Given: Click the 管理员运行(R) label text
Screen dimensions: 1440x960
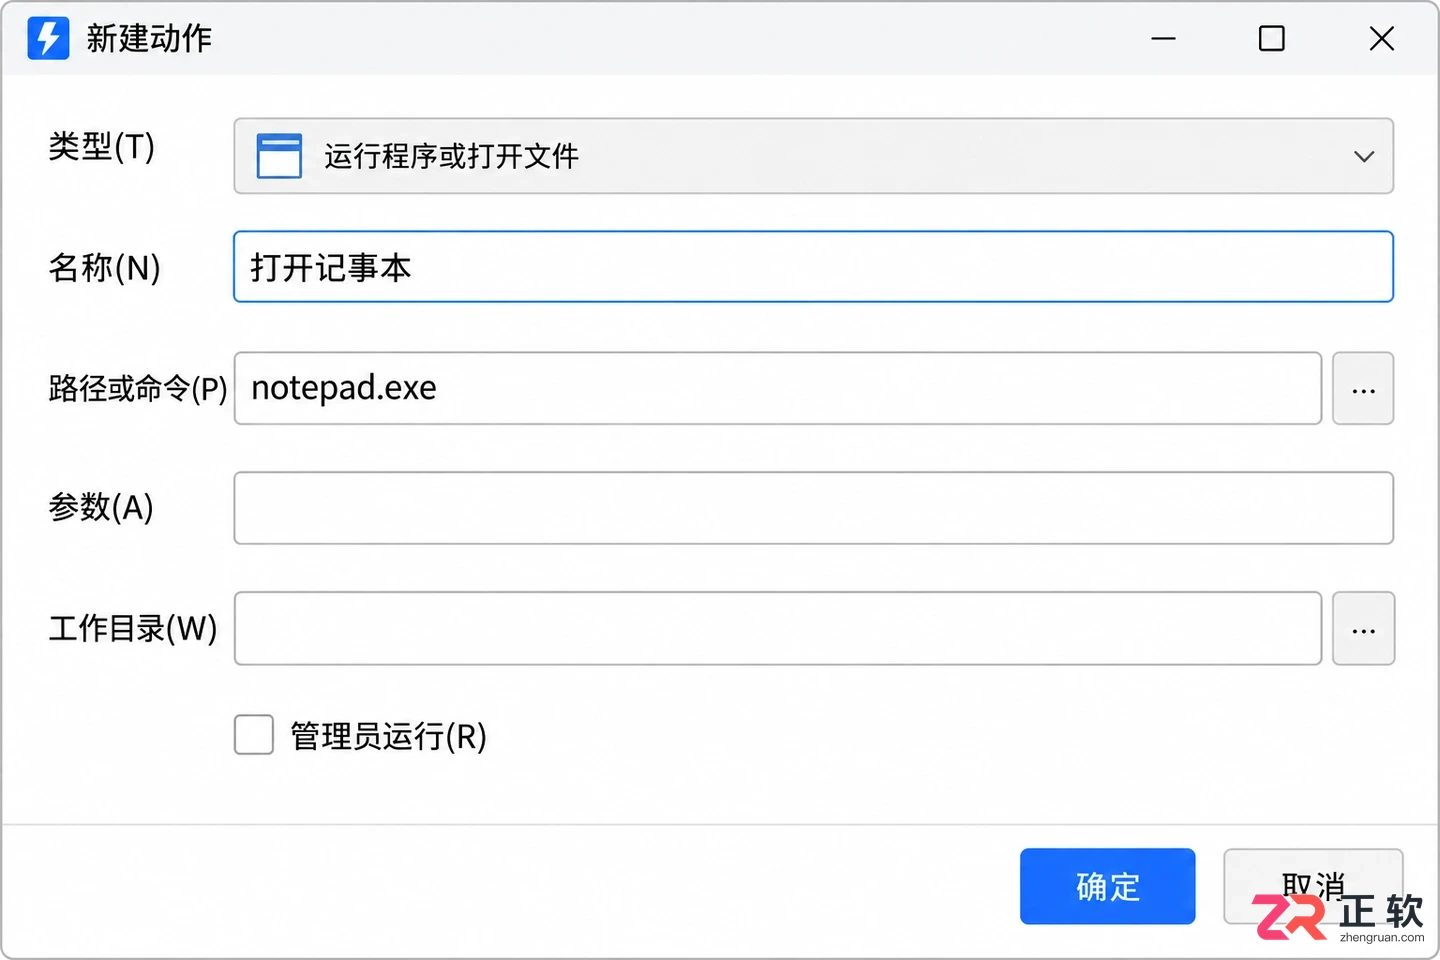Looking at the screenshot, I should (x=388, y=736).
